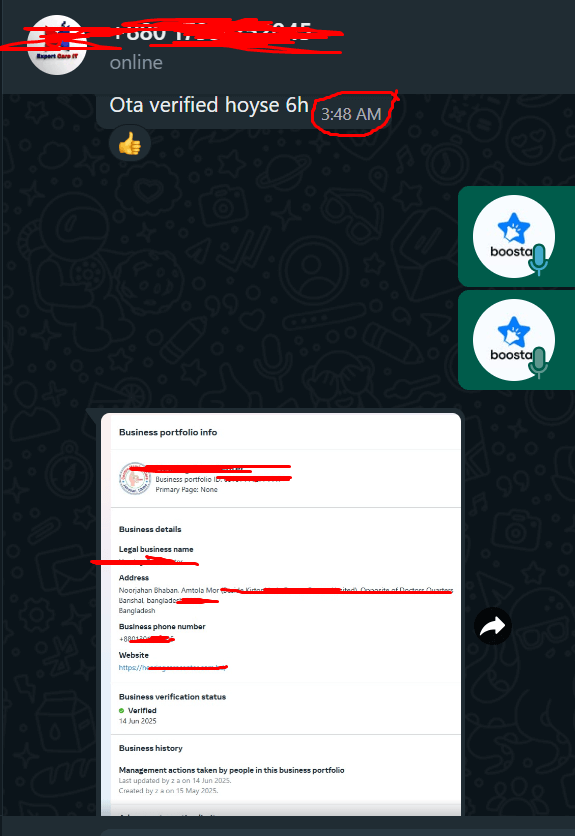Image resolution: width=575 pixels, height=836 pixels.
Task: Click the 'Legal business name' label
Action: click(x=156, y=549)
